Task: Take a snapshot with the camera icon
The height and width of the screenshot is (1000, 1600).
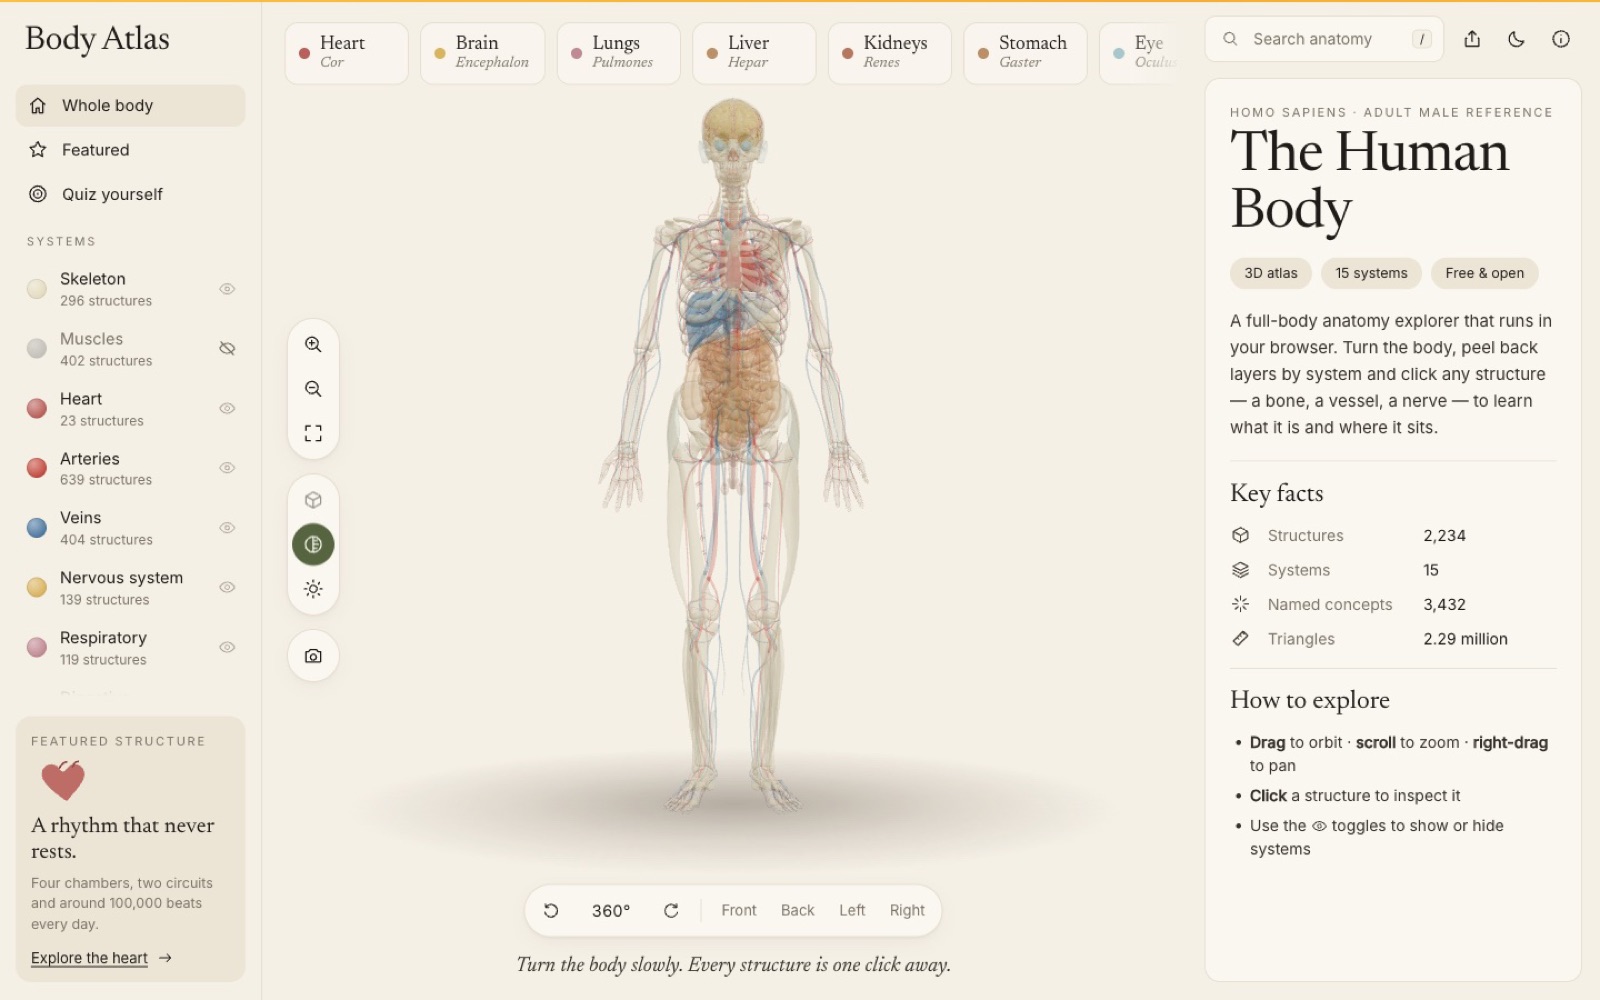Action: click(313, 656)
